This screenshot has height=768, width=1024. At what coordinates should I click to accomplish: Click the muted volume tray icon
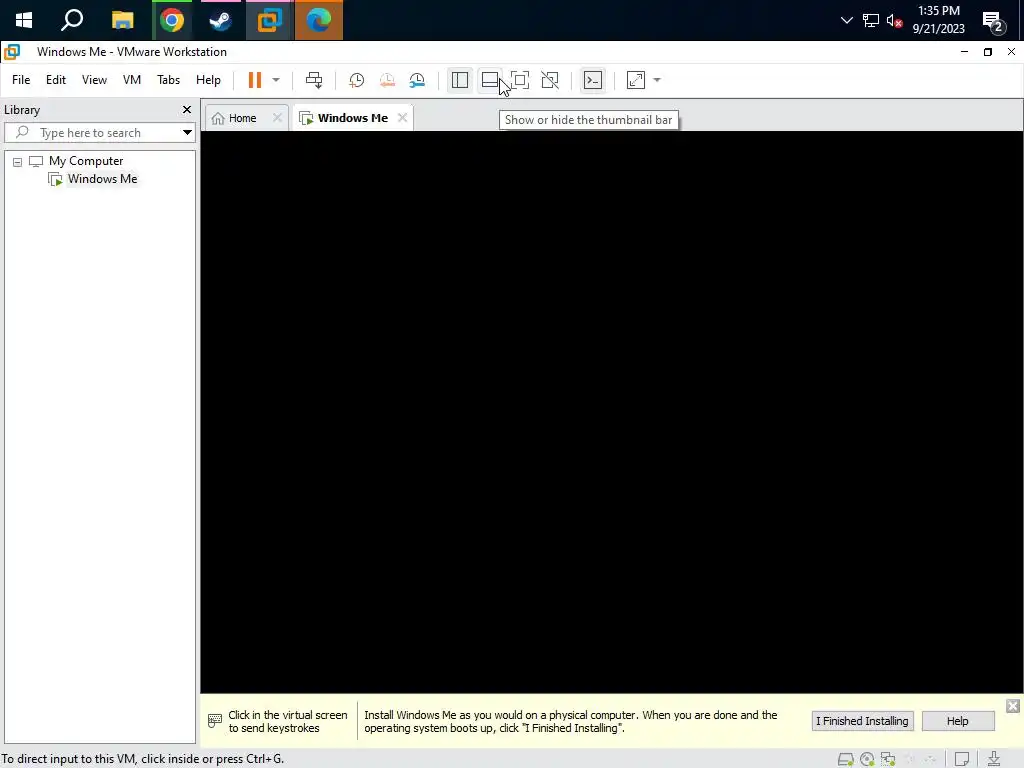pos(894,20)
